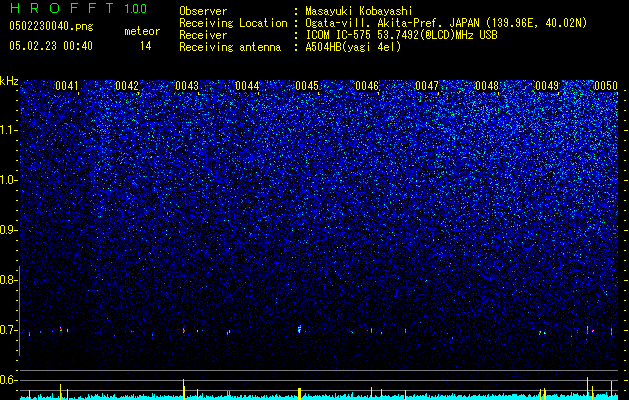Click the 1.1 frequency axis label

pyautogui.click(x=7, y=130)
